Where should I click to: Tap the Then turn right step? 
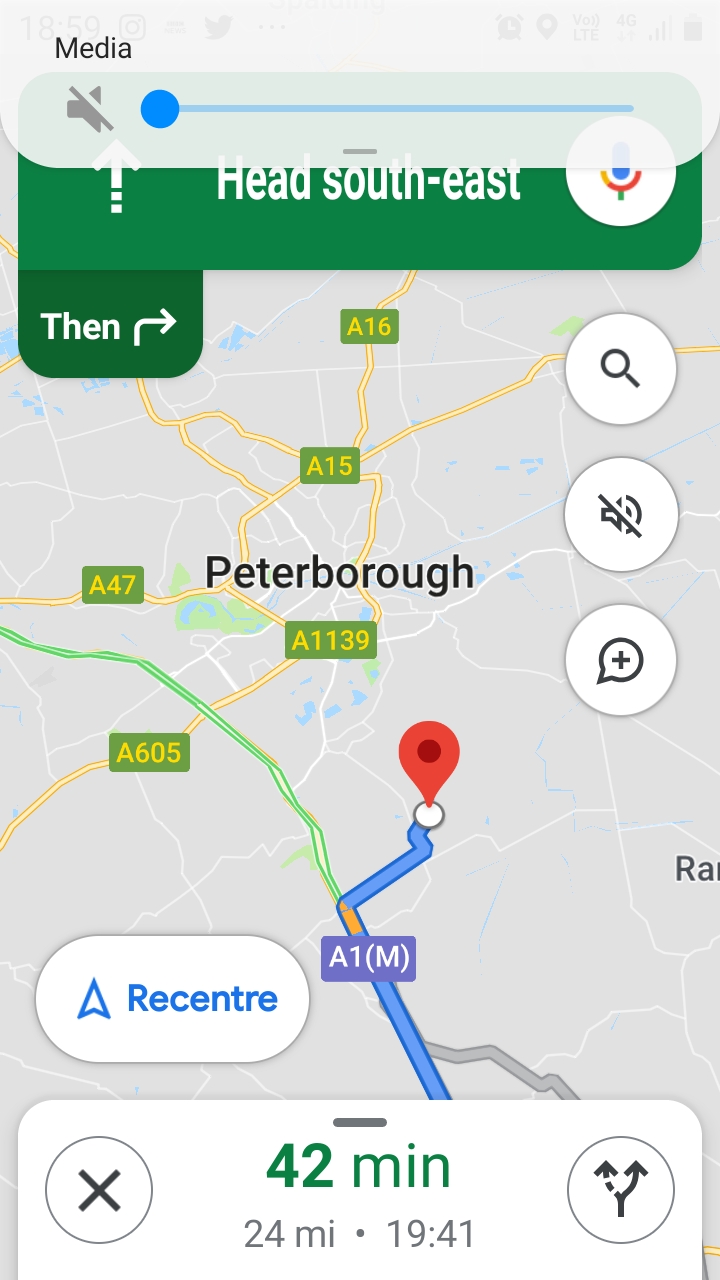coord(110,324)
